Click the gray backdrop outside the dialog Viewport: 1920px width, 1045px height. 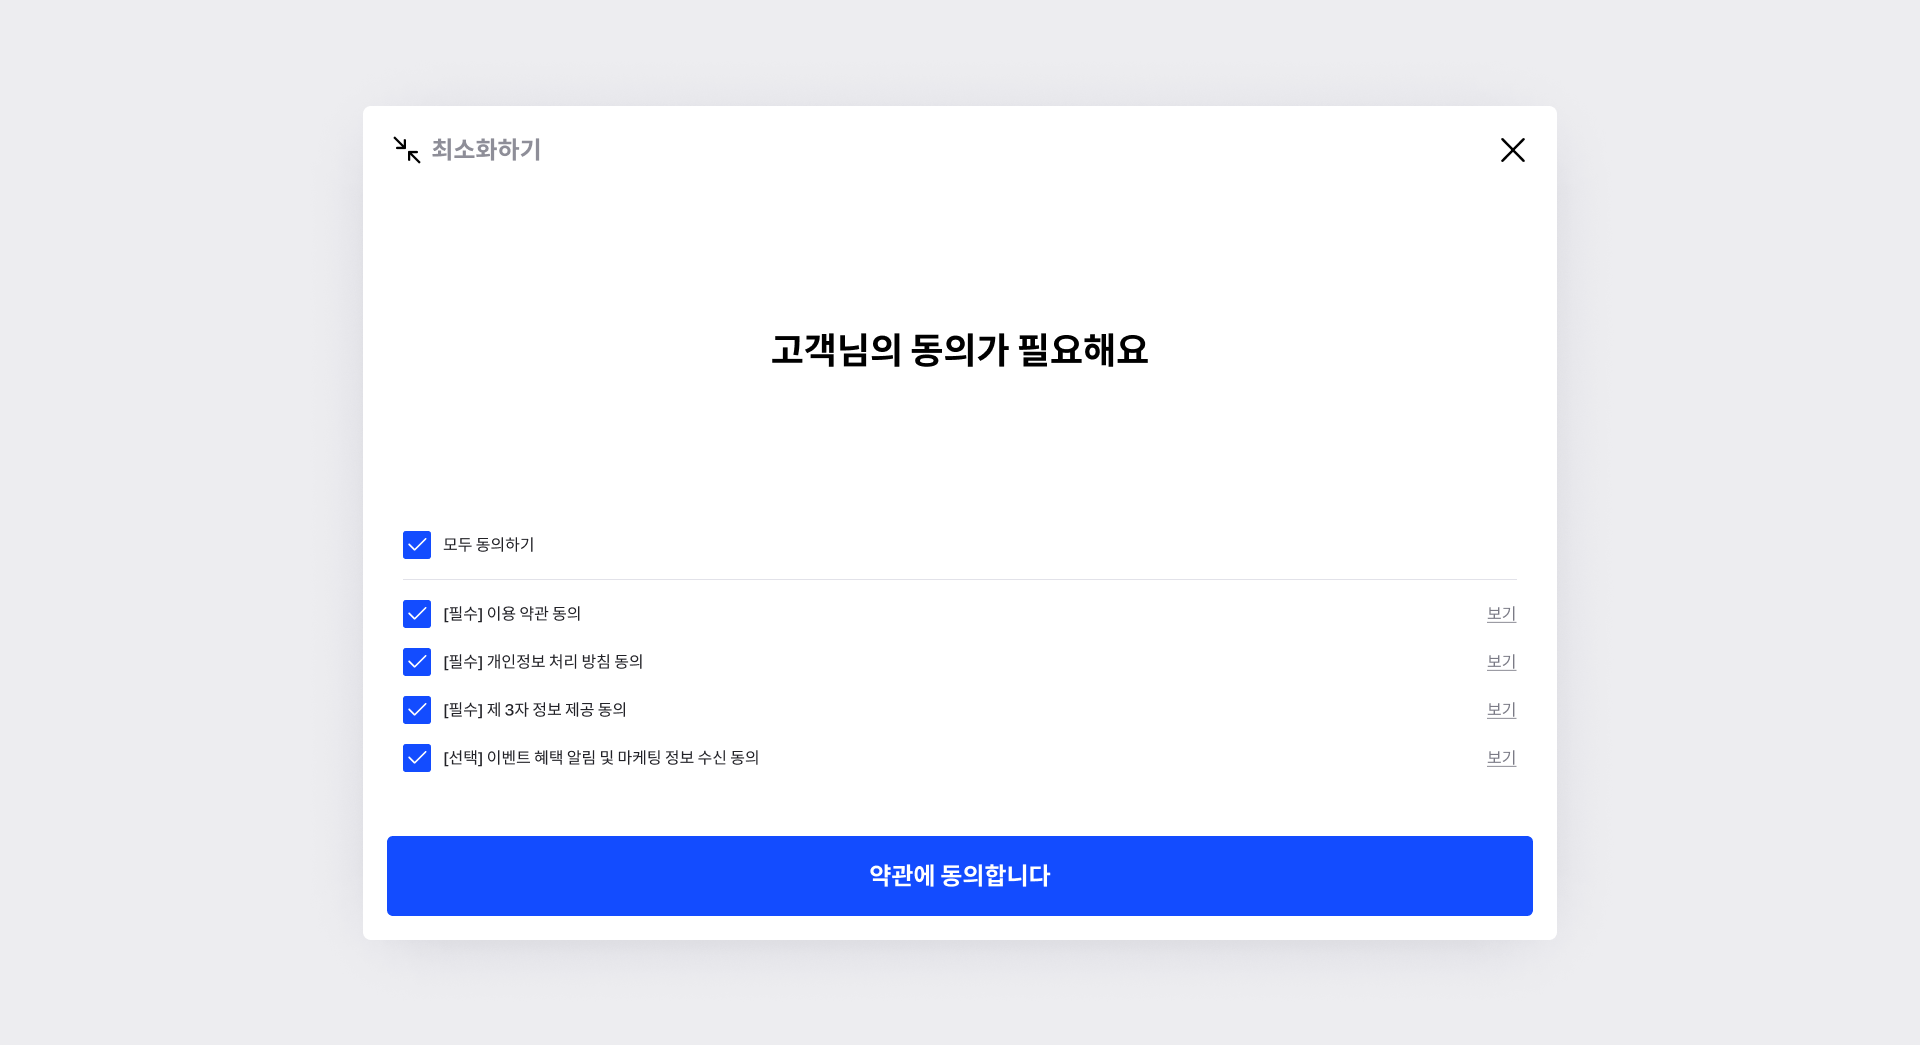pos(180,520)
